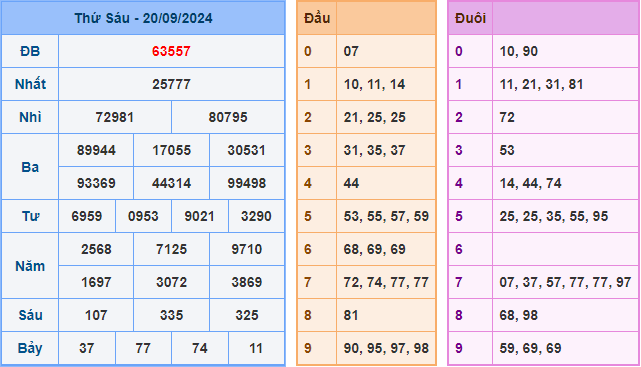Select Đuôi values 14, 44, 74
Image resolution: width=641 pixels, height=367 pixels.
[530, 183]
